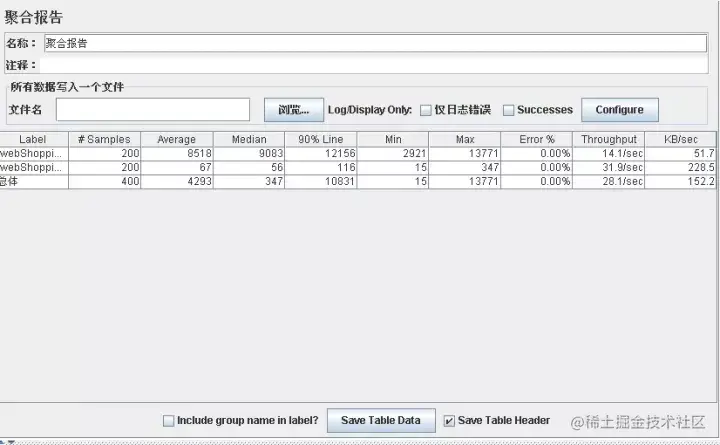
Task: Select the 总体 total row label
Action: [34, 181]
